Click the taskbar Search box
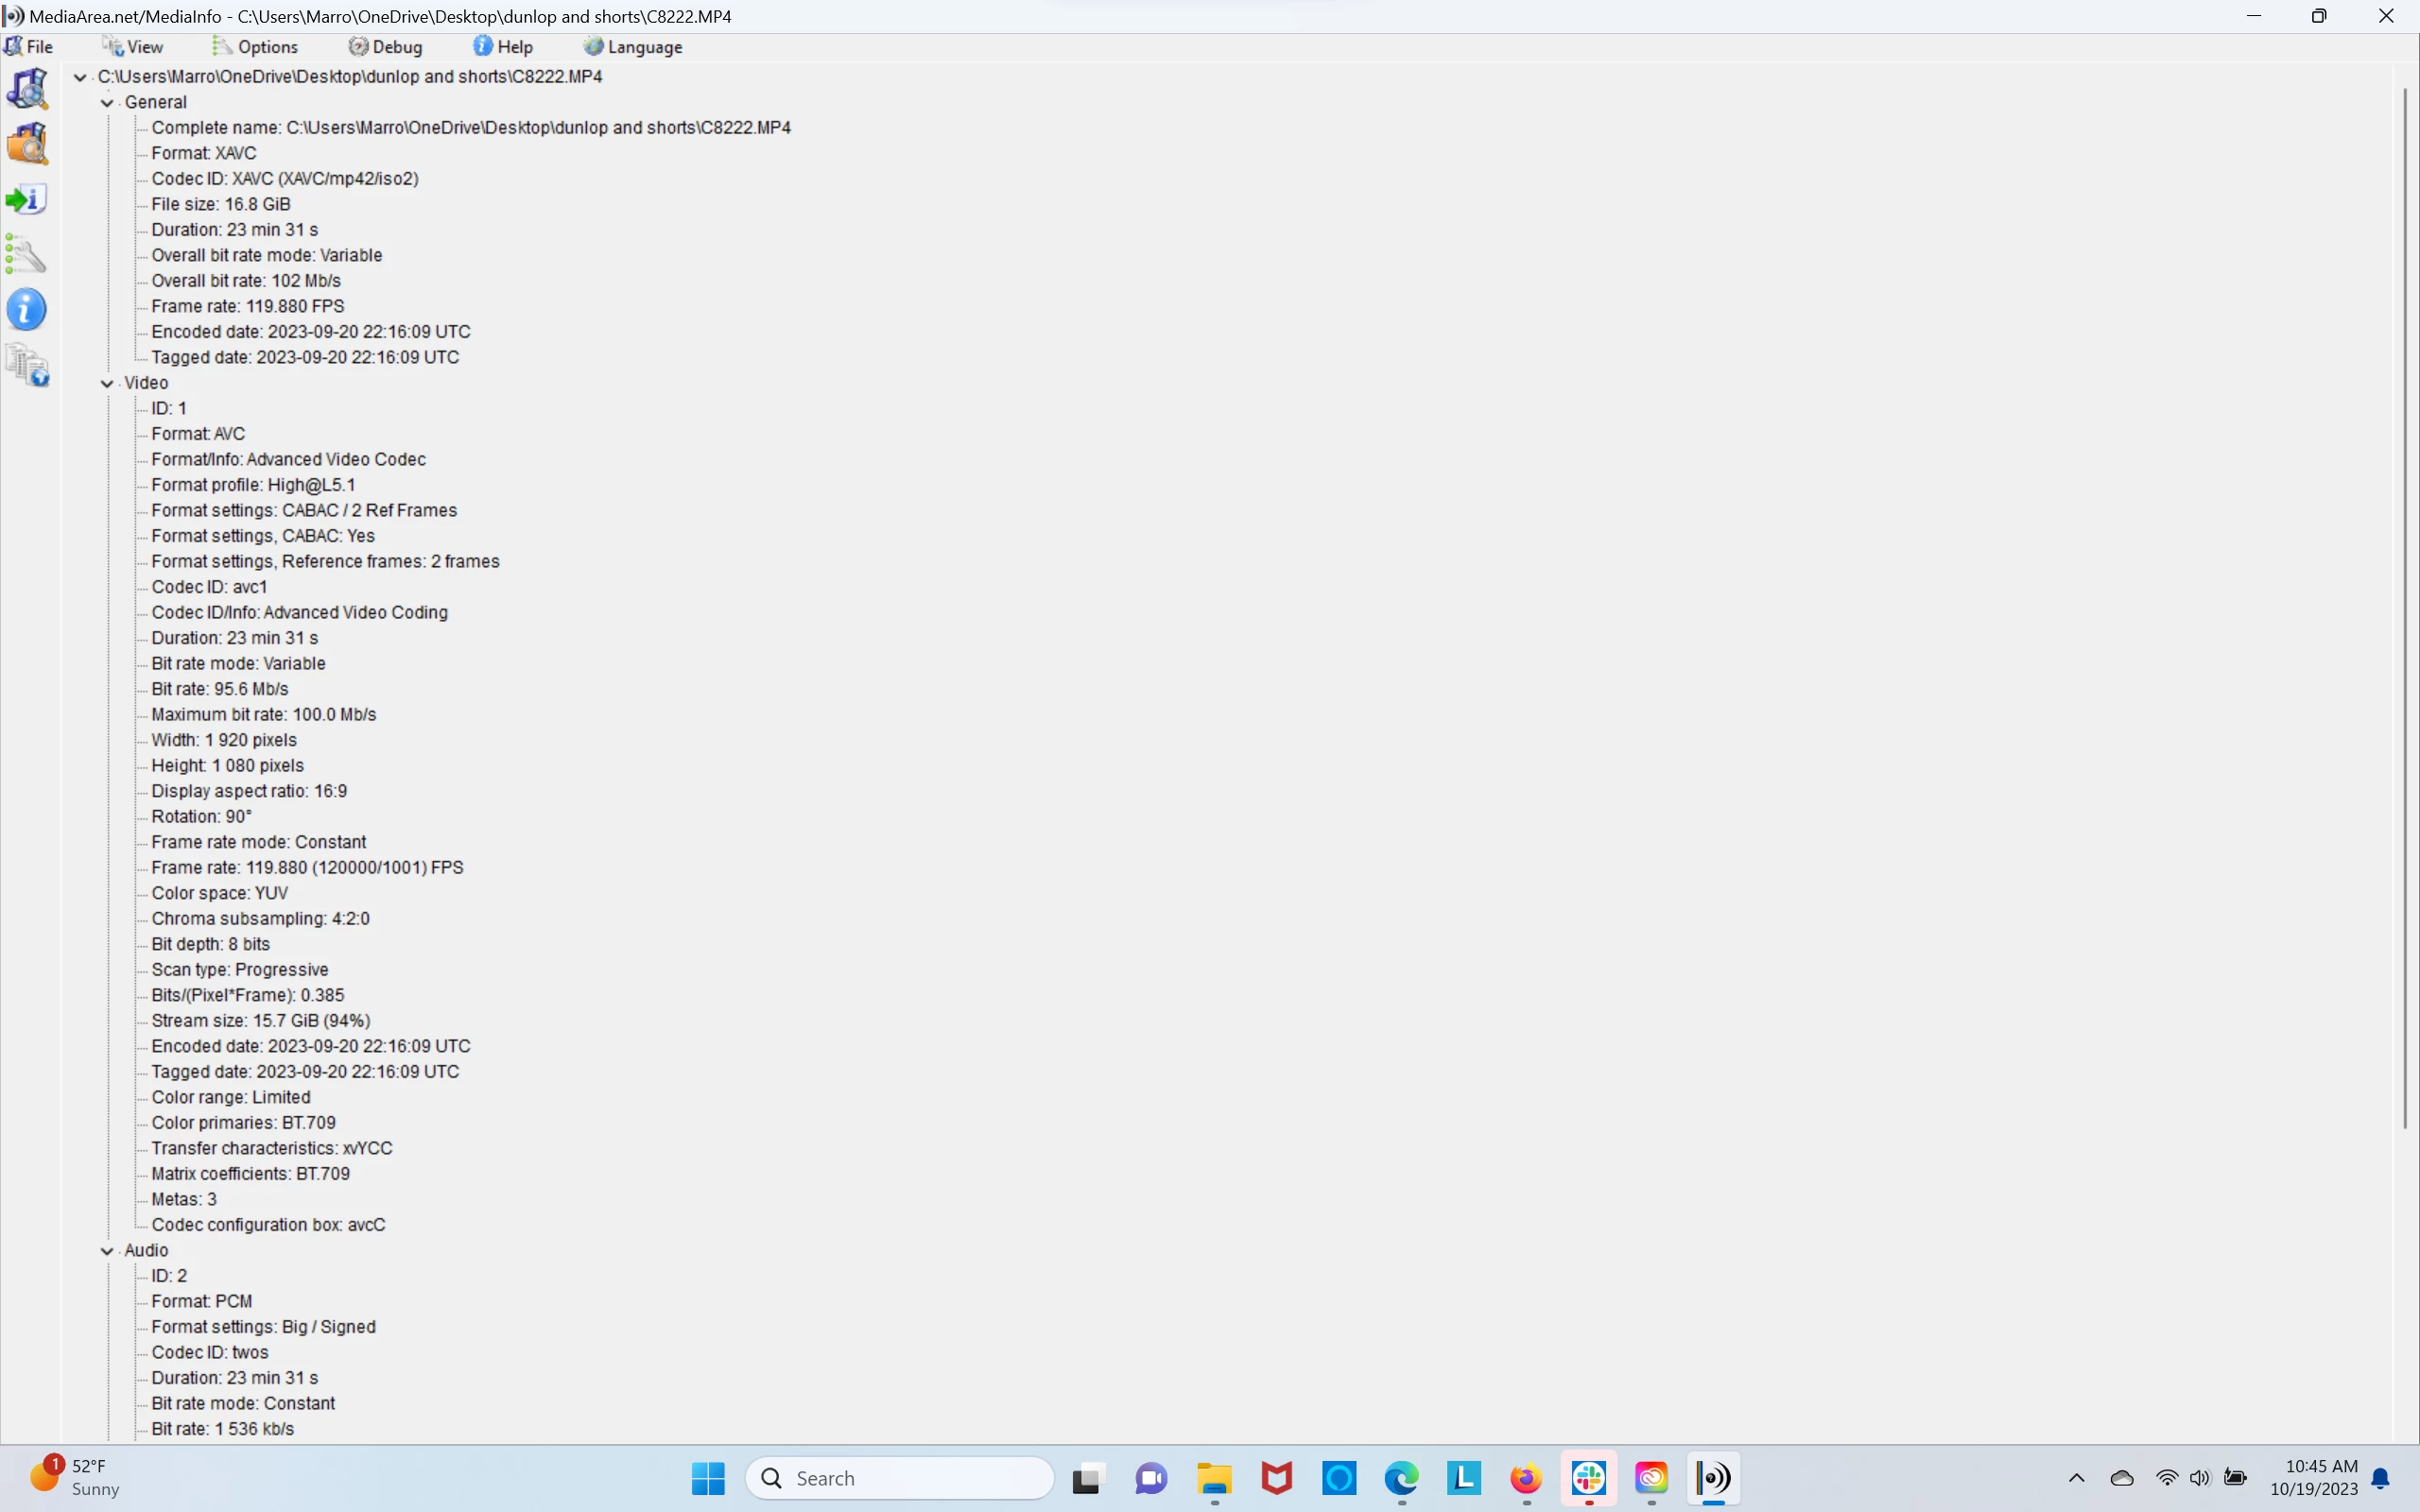The height and width of the screenshot is (1512, 2420). (900, 1478)
